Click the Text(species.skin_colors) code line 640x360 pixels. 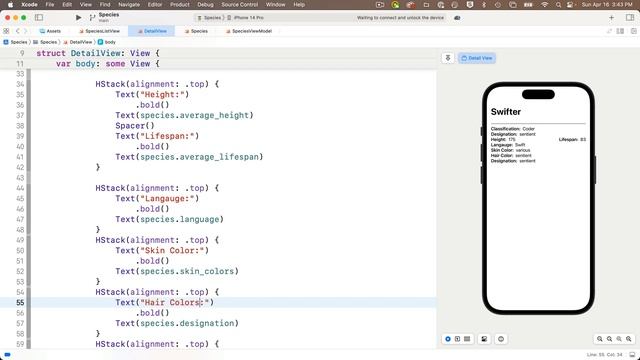click(177, 271)
